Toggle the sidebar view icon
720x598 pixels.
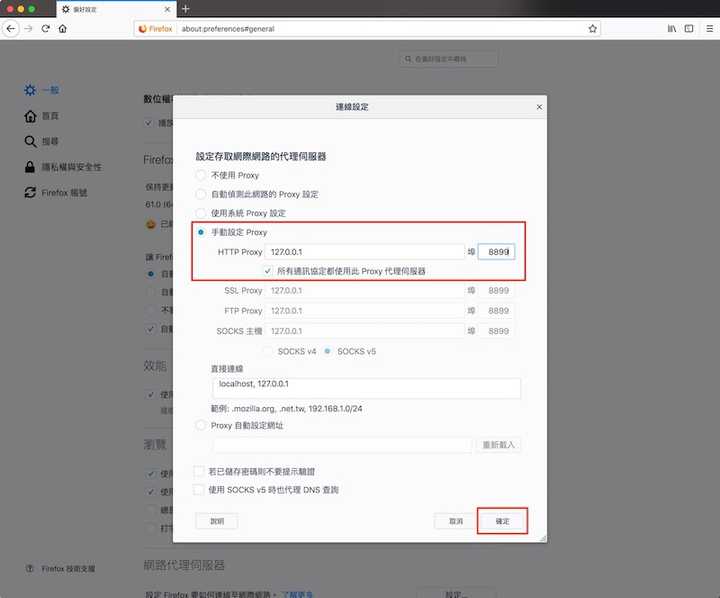(x=689, y=28)
